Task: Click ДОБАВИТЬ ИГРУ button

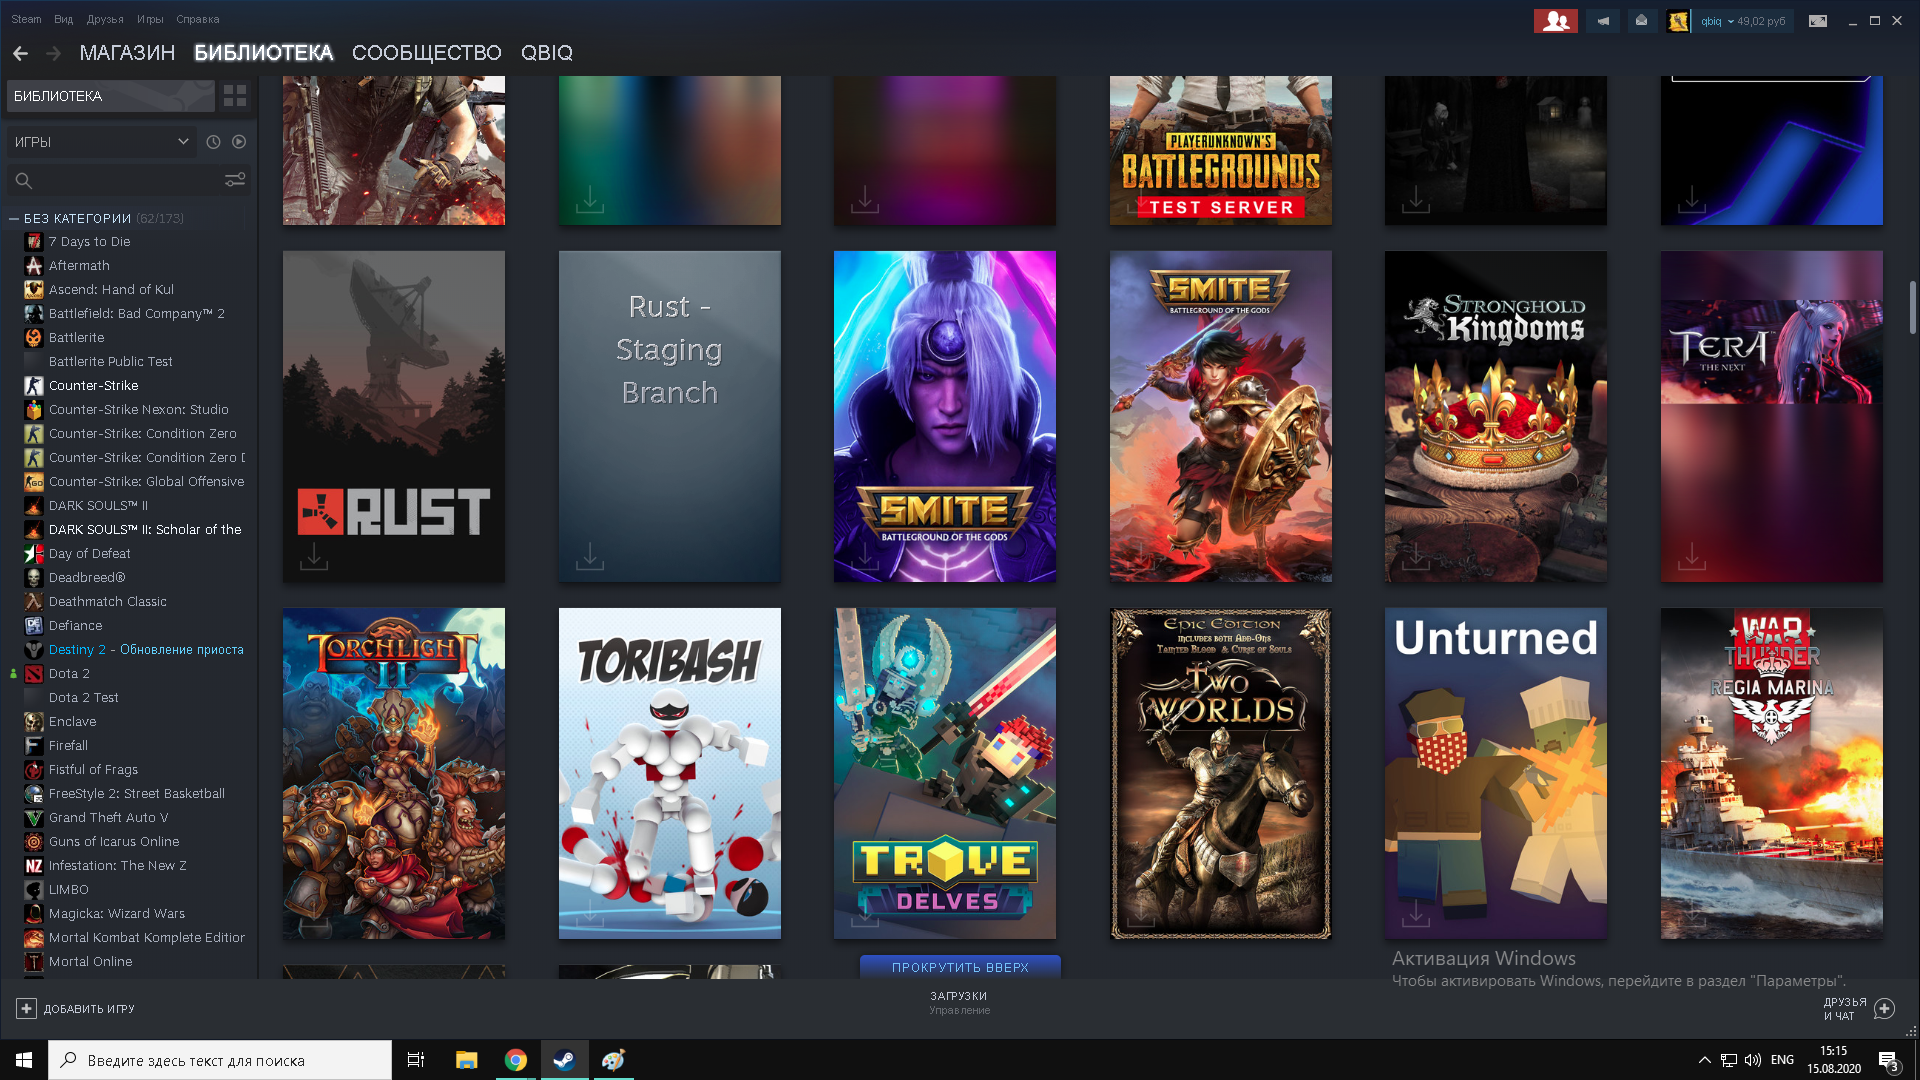Action: coord(76,1009)
